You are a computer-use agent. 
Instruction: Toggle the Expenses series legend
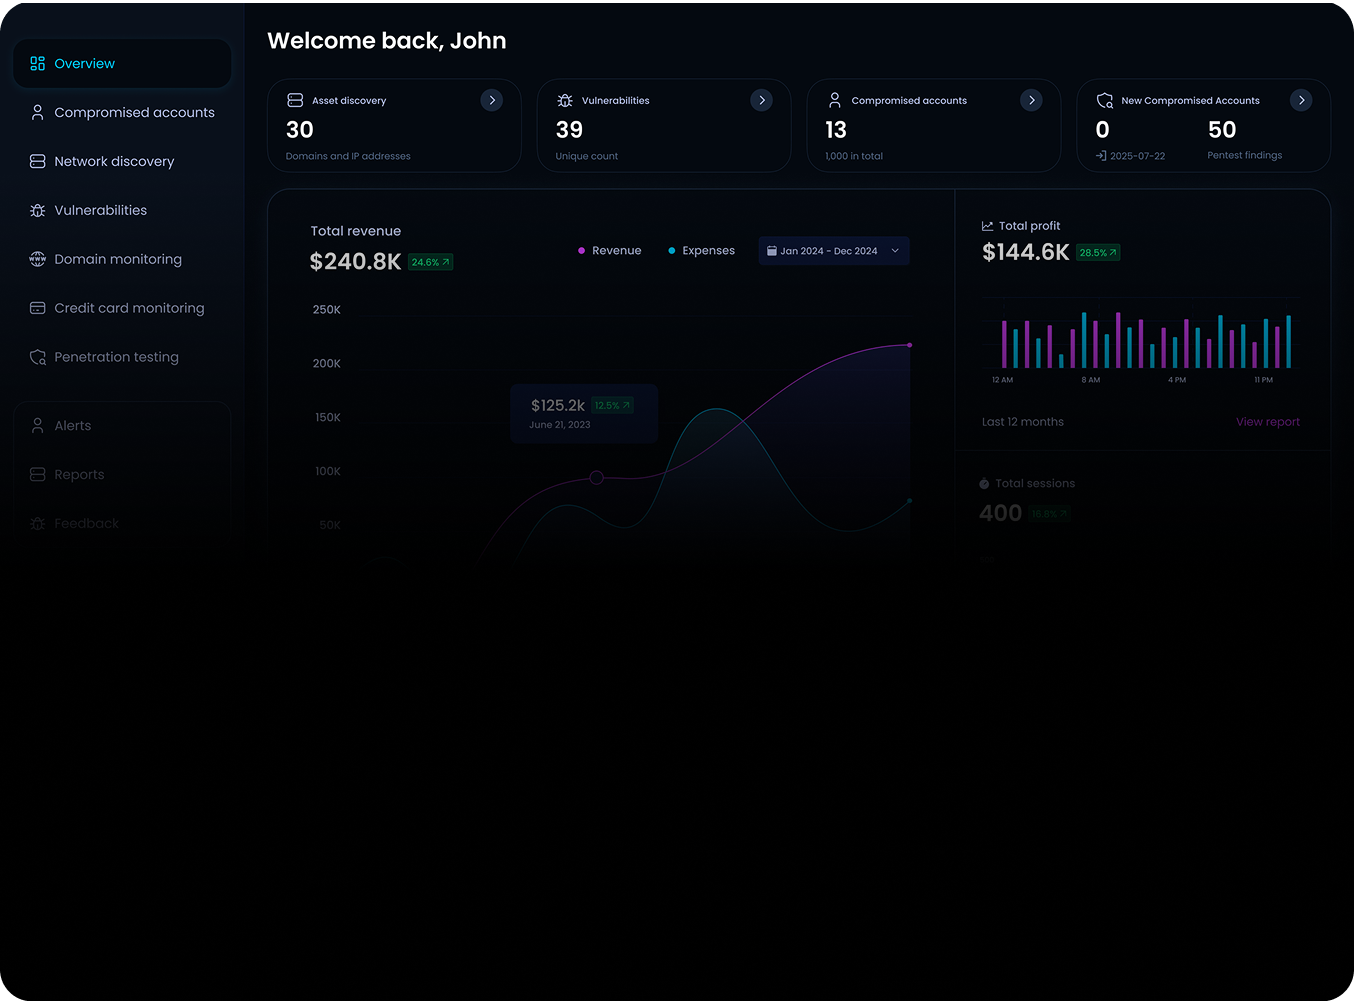[x=701, y=251]
